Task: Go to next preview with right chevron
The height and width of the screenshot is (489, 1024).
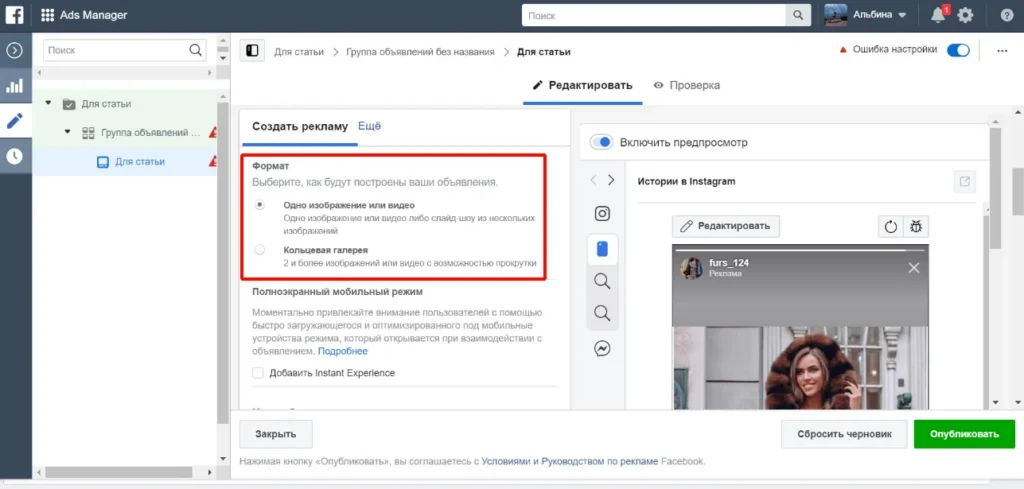Action: coord(611,180)
